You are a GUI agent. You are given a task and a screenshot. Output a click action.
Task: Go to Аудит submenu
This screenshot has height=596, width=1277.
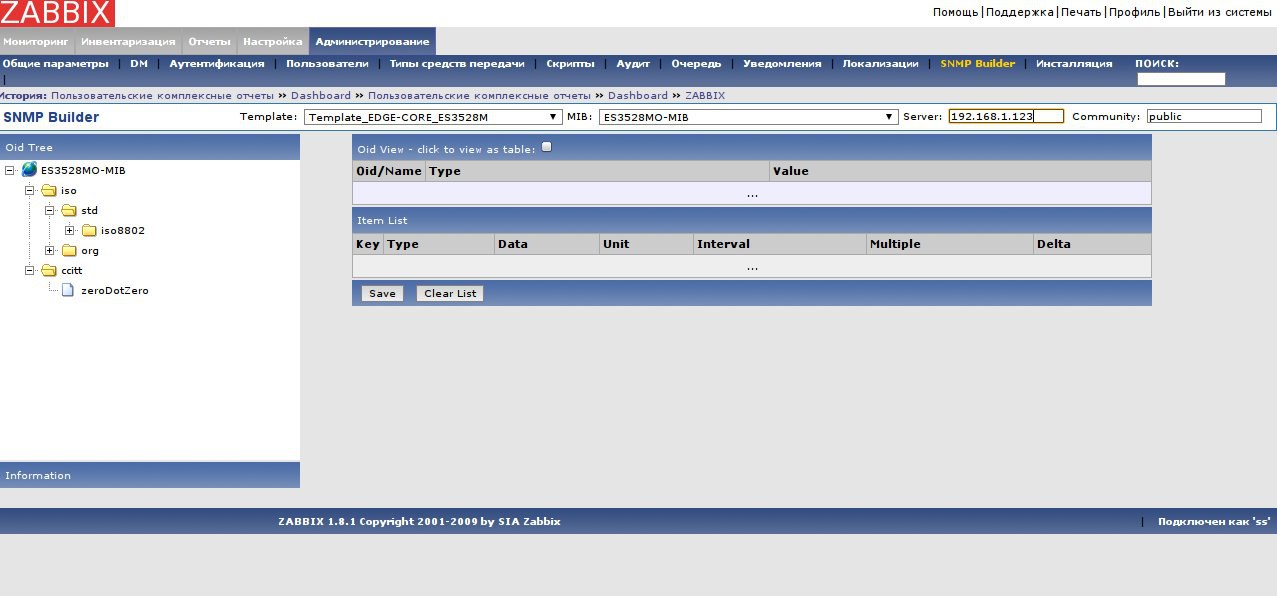click(x=633, y=63)
